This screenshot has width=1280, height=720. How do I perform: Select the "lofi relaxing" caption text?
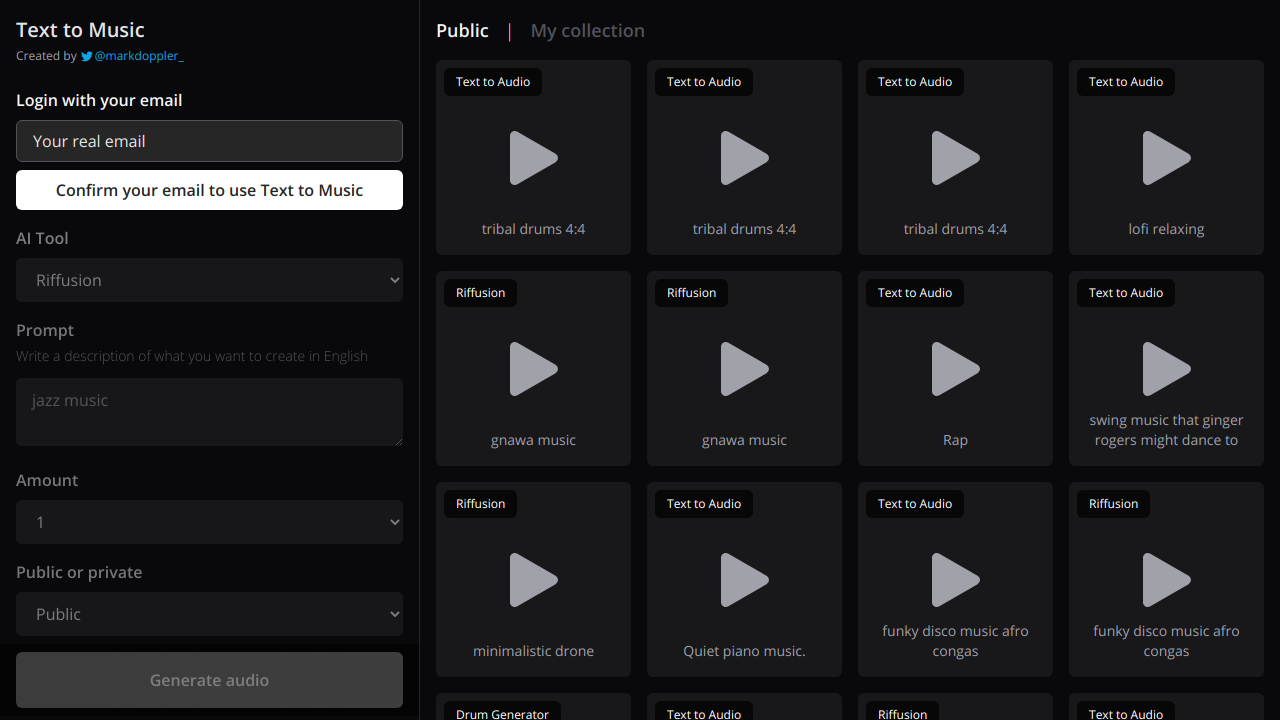1166,229
